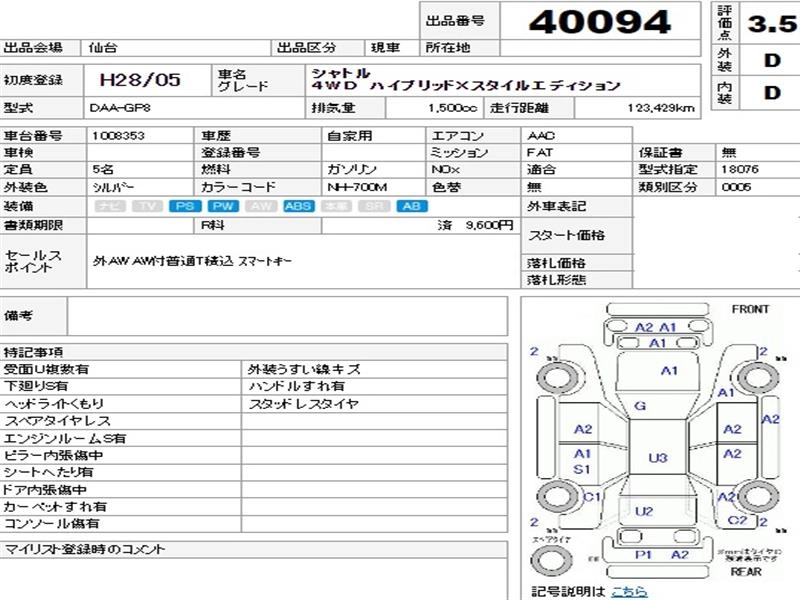This screenshot has height=600, width=800.
Task: Click the note ハンドルすれ有
Action: (x=296, y=386)
